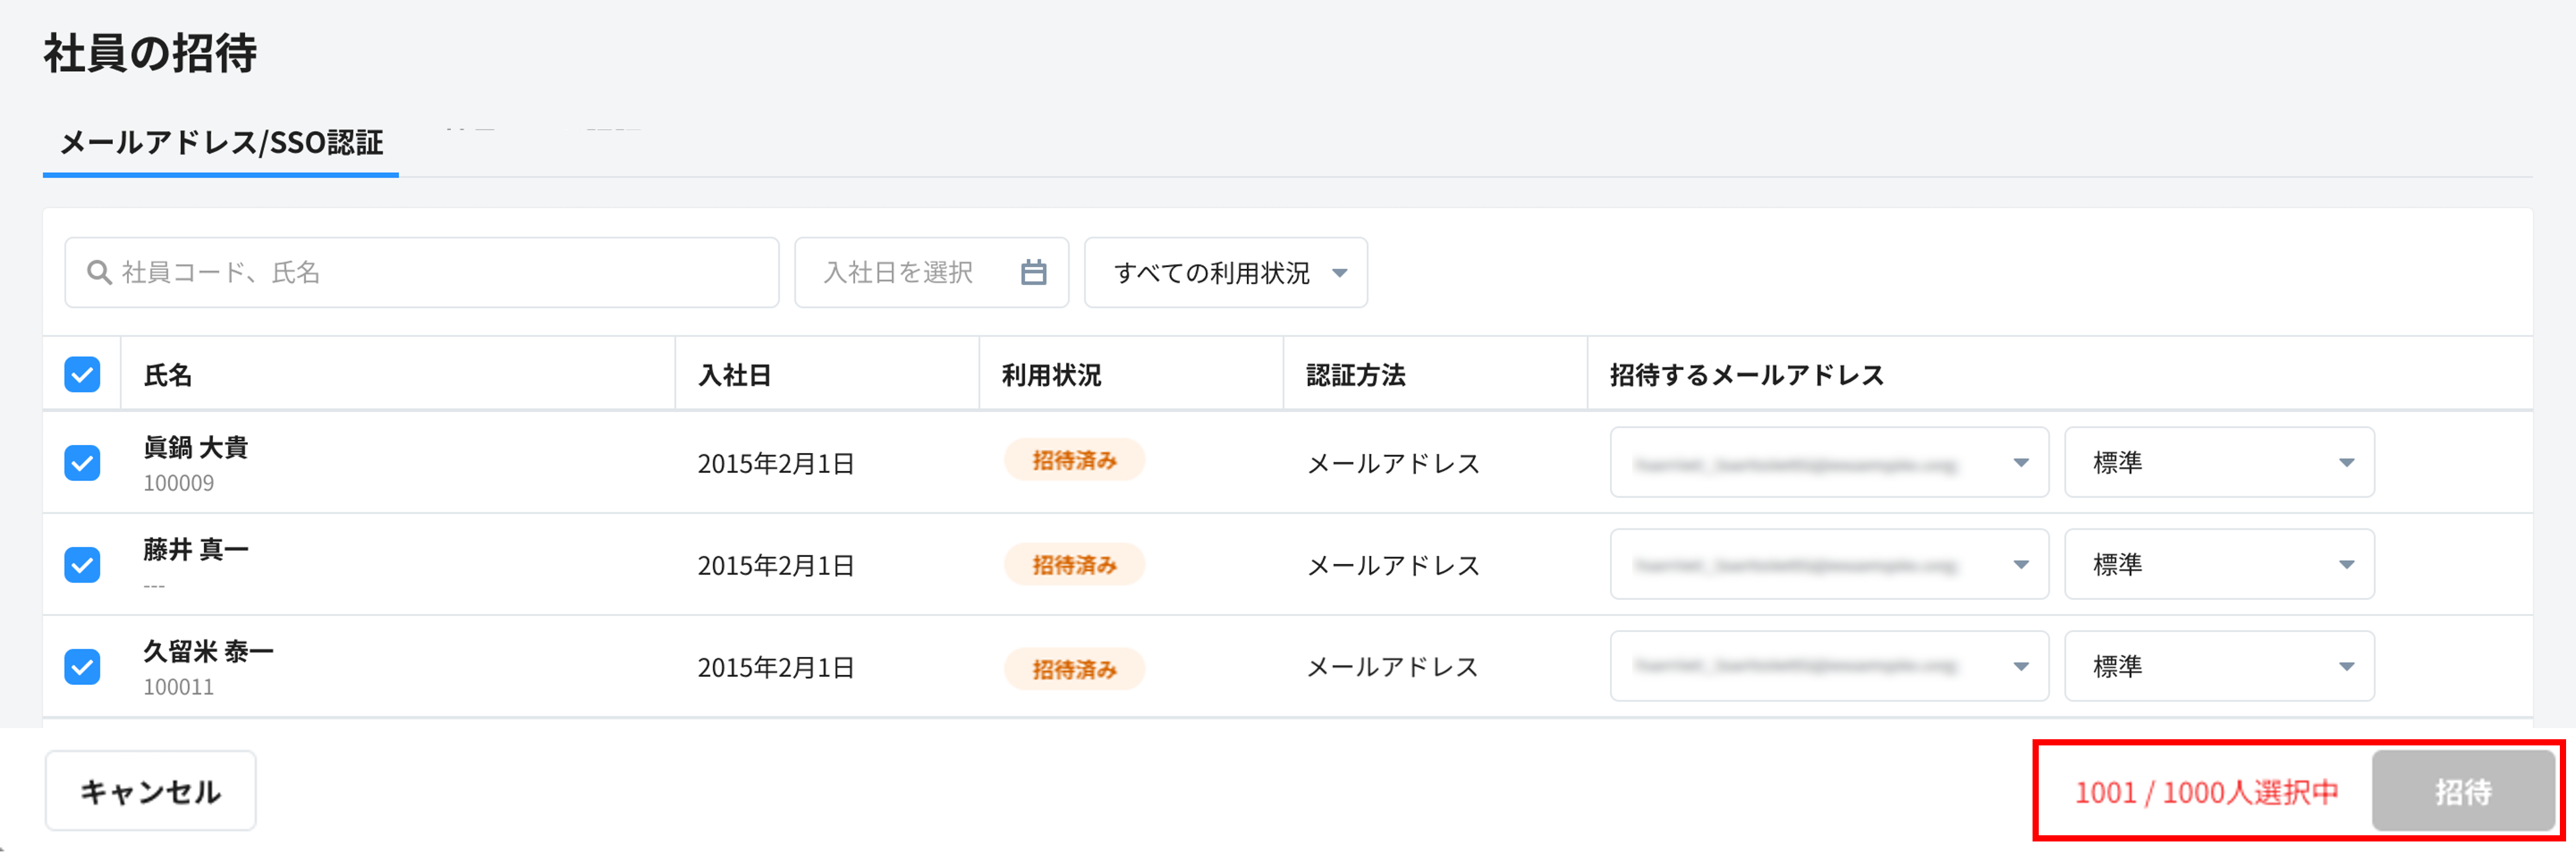
Task: Open the 標準 role dropdown for 藤井 真一
Action: coord(2218,564)
